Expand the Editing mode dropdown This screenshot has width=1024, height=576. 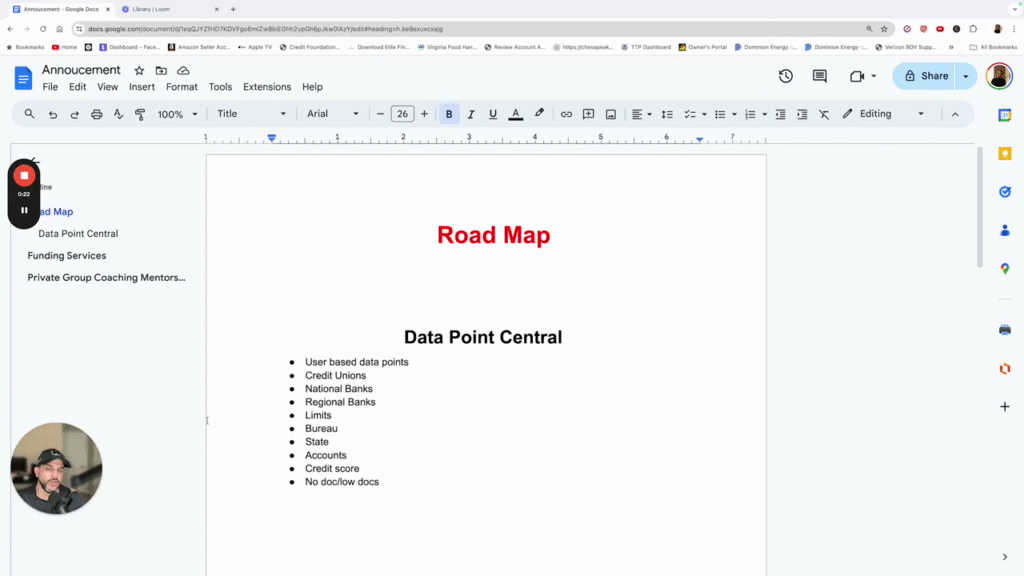pyautogui.click(x=884, y=114)
